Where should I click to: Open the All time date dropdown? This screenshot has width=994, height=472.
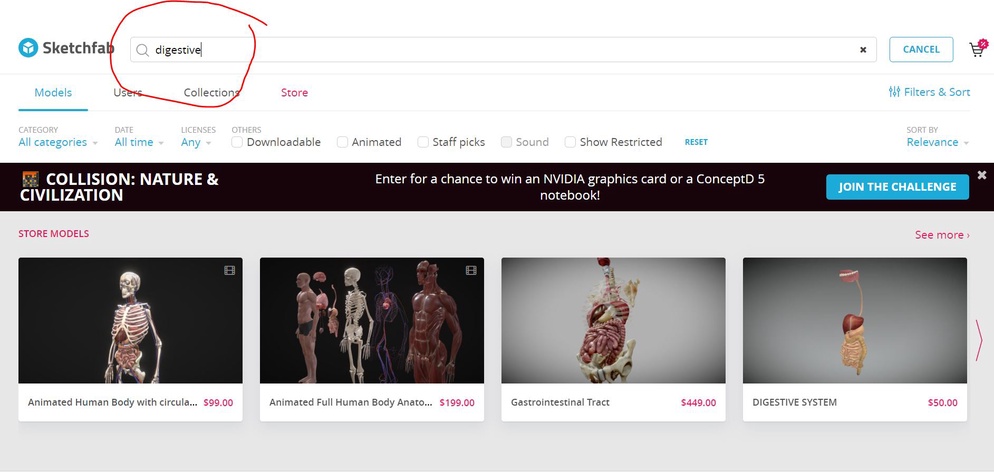[139, 143]
